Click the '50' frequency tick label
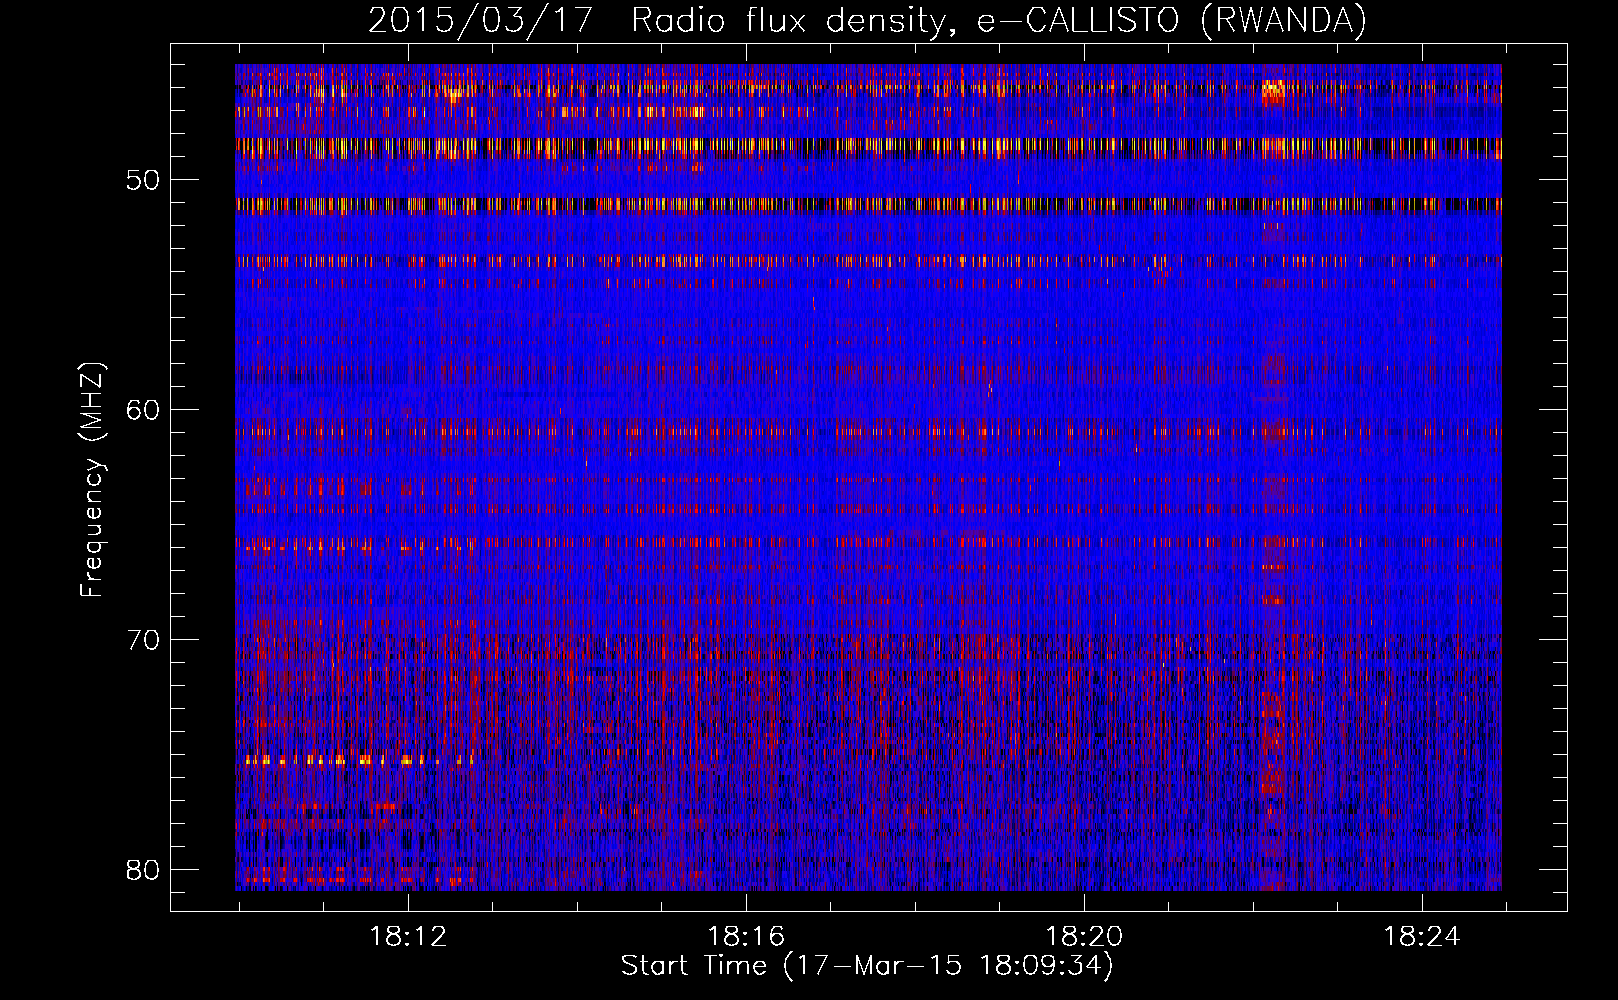 (143, 180)
